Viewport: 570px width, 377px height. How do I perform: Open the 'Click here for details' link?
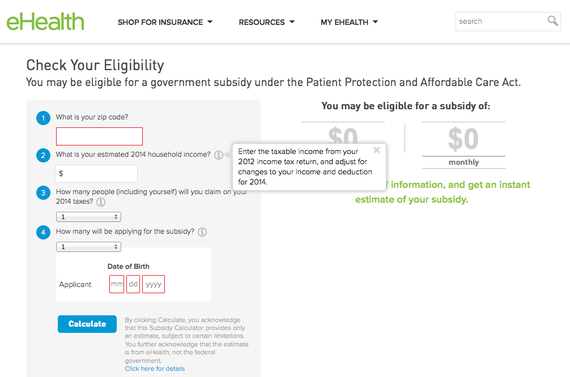(154, 369)
